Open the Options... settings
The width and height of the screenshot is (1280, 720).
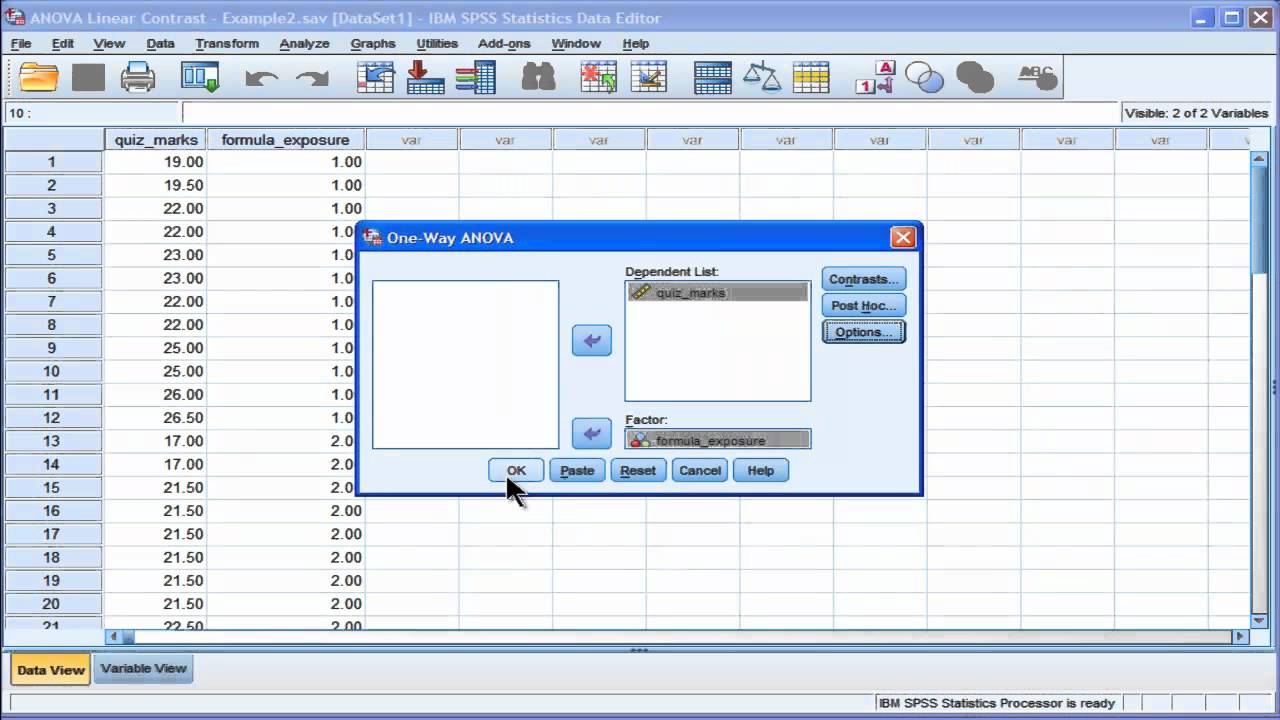coord(864,332)
